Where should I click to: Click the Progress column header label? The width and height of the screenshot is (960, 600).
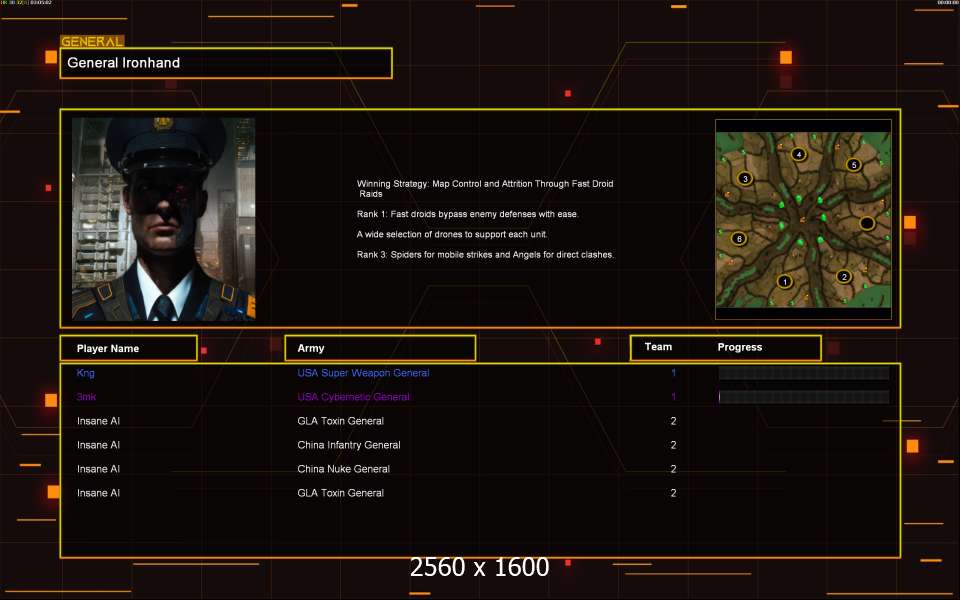pos(740,347)
